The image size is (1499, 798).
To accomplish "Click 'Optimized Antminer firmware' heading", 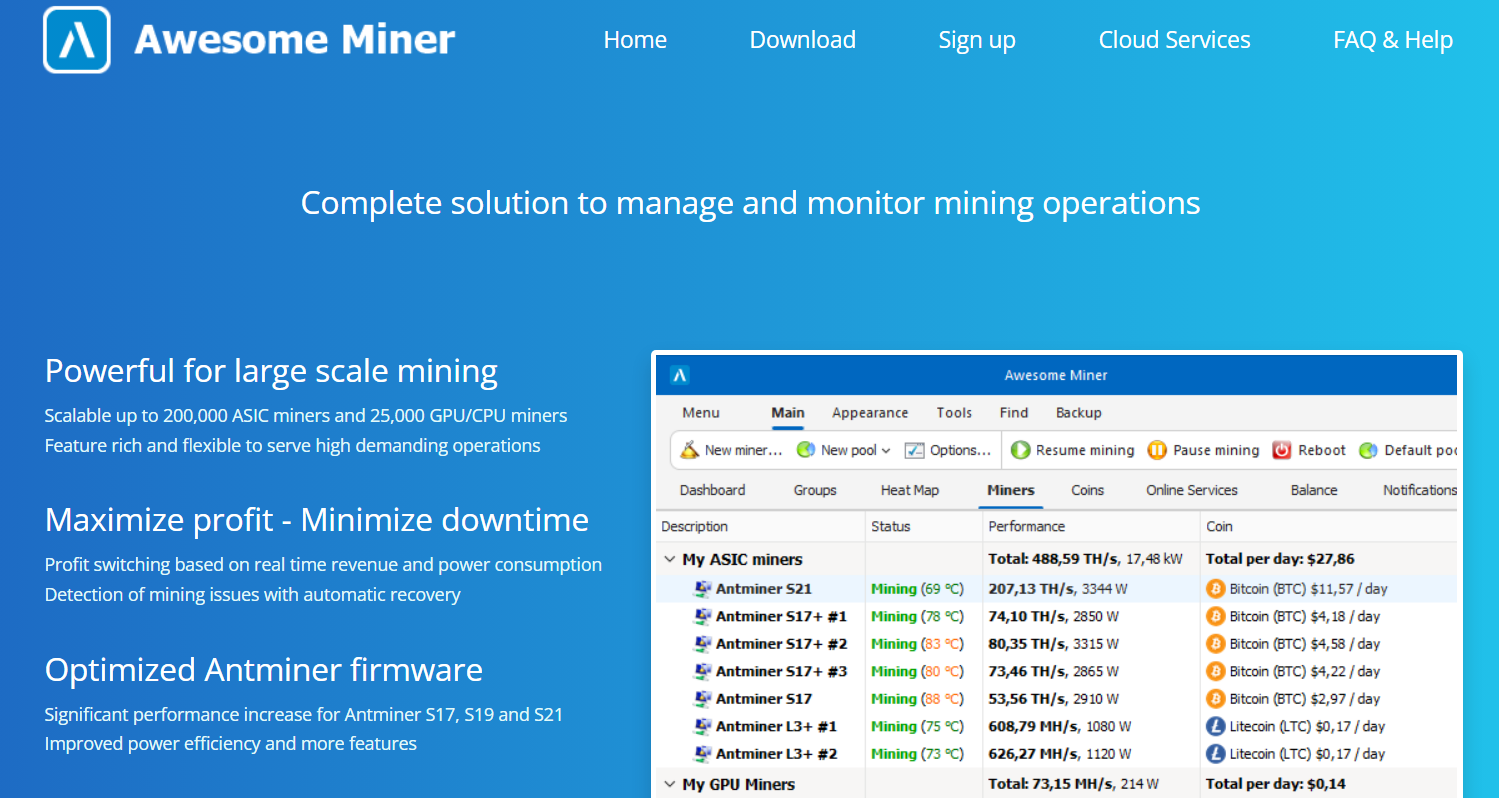I will point(264,670).
